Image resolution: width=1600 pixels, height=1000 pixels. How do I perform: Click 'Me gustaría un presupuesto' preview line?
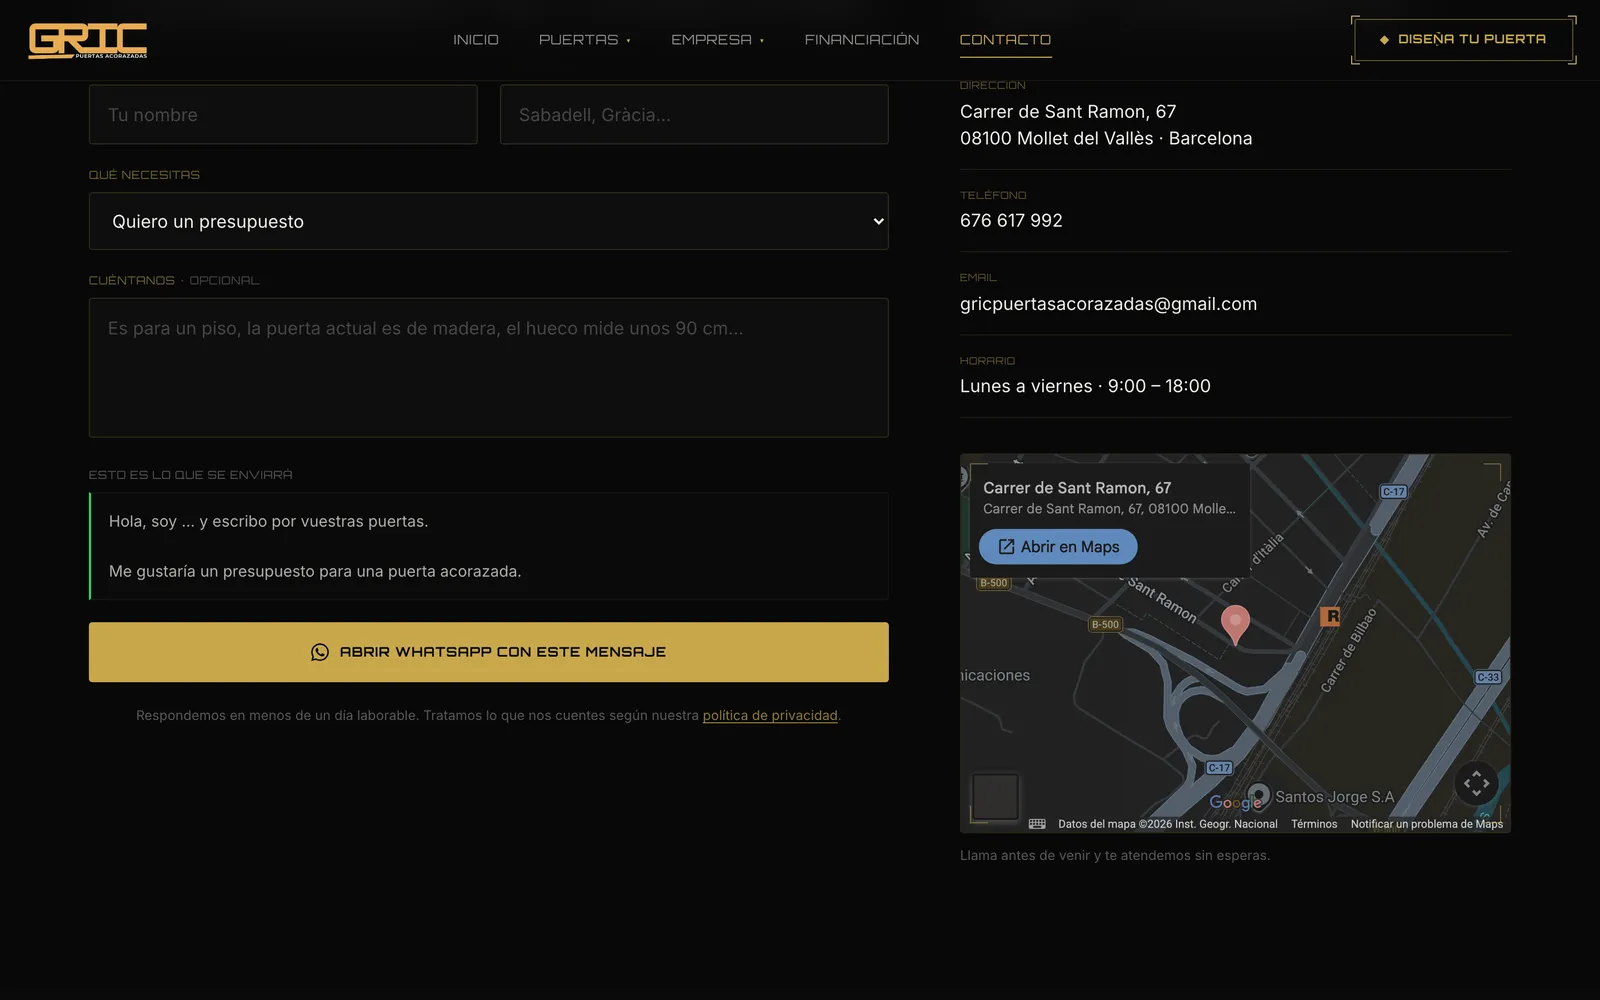coord(315,572)
